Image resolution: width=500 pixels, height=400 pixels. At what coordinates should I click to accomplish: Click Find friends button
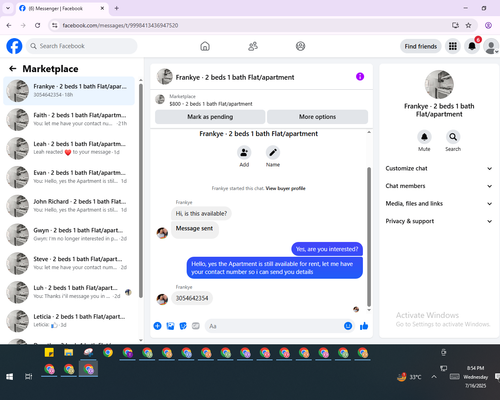[x=421, y=46]
